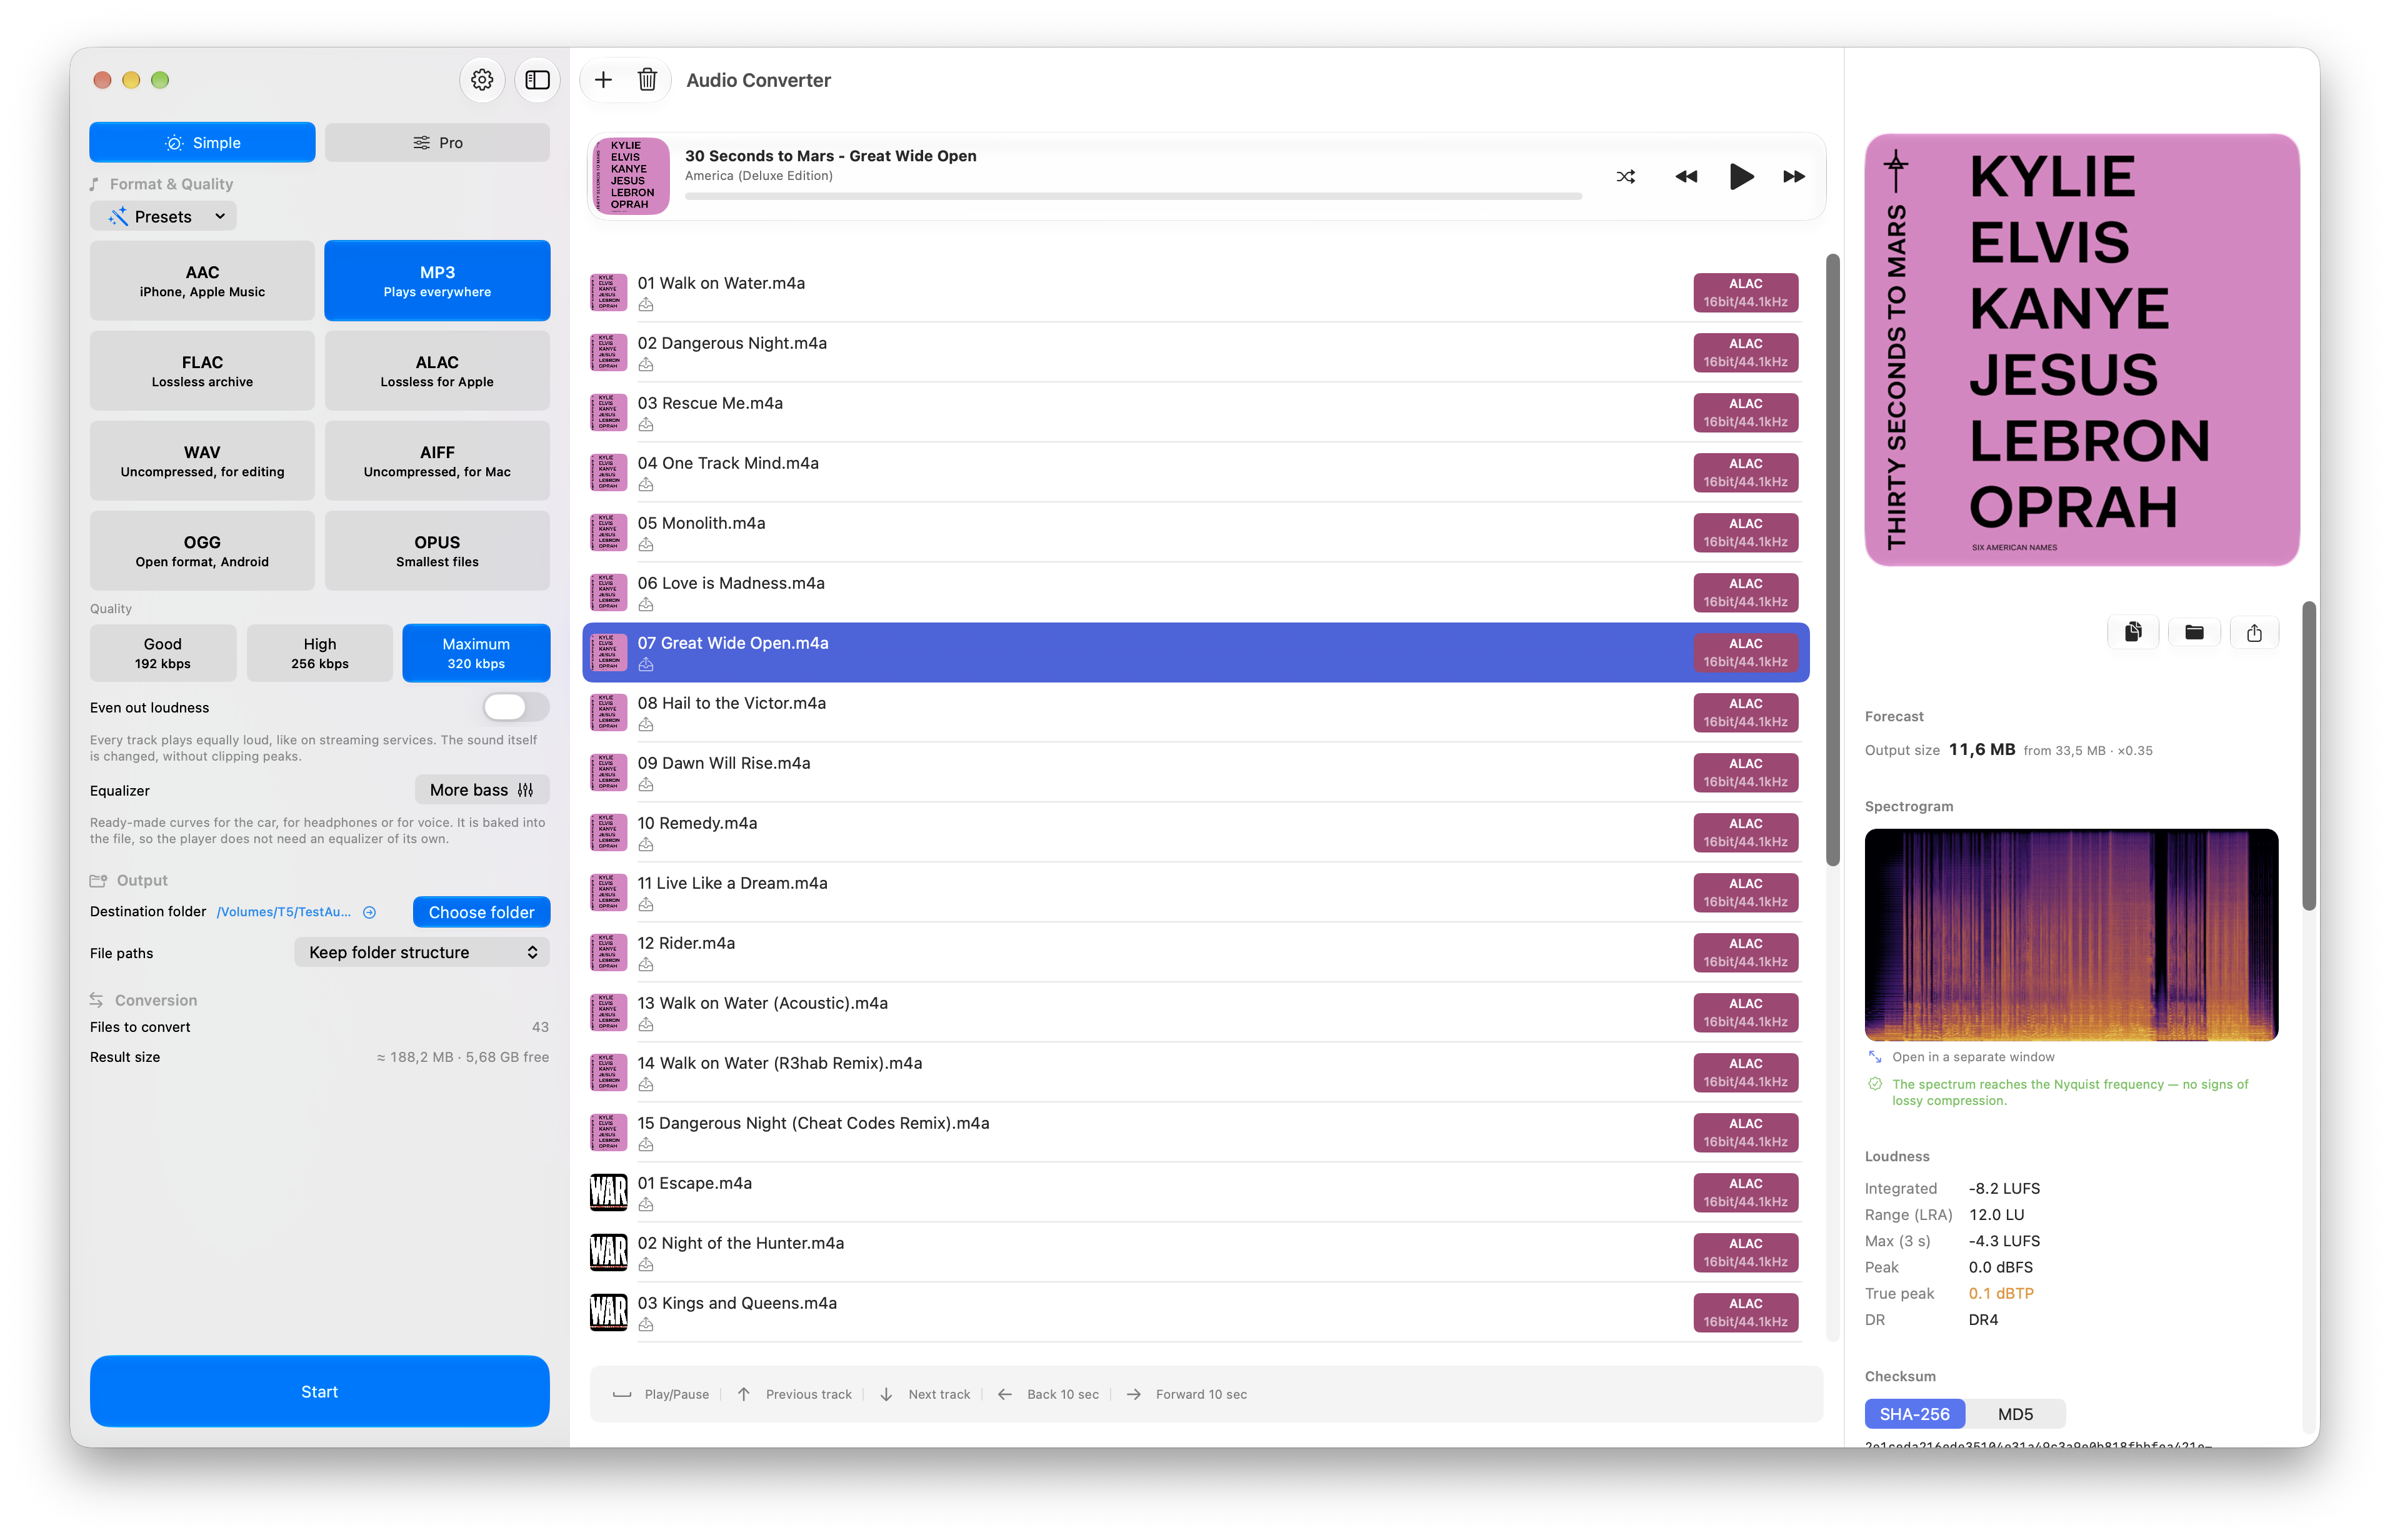Open the spectrogram in a separate window
2390x1540 pixels.
(1961, 1057)
